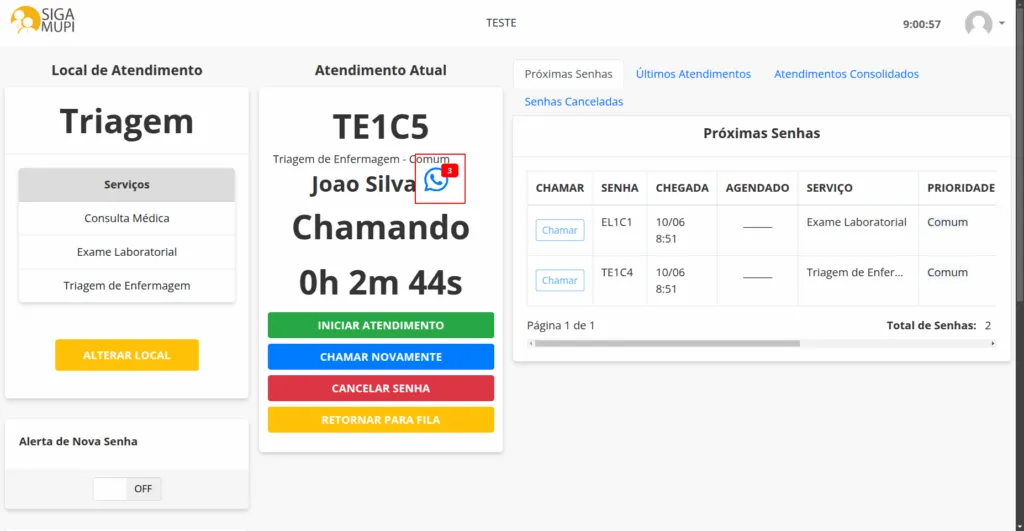Image resolution: width=1024 pixels, height=531 pixels.
Task: Choose Exame Laboratorial in services list
Action: pos(127,252)
